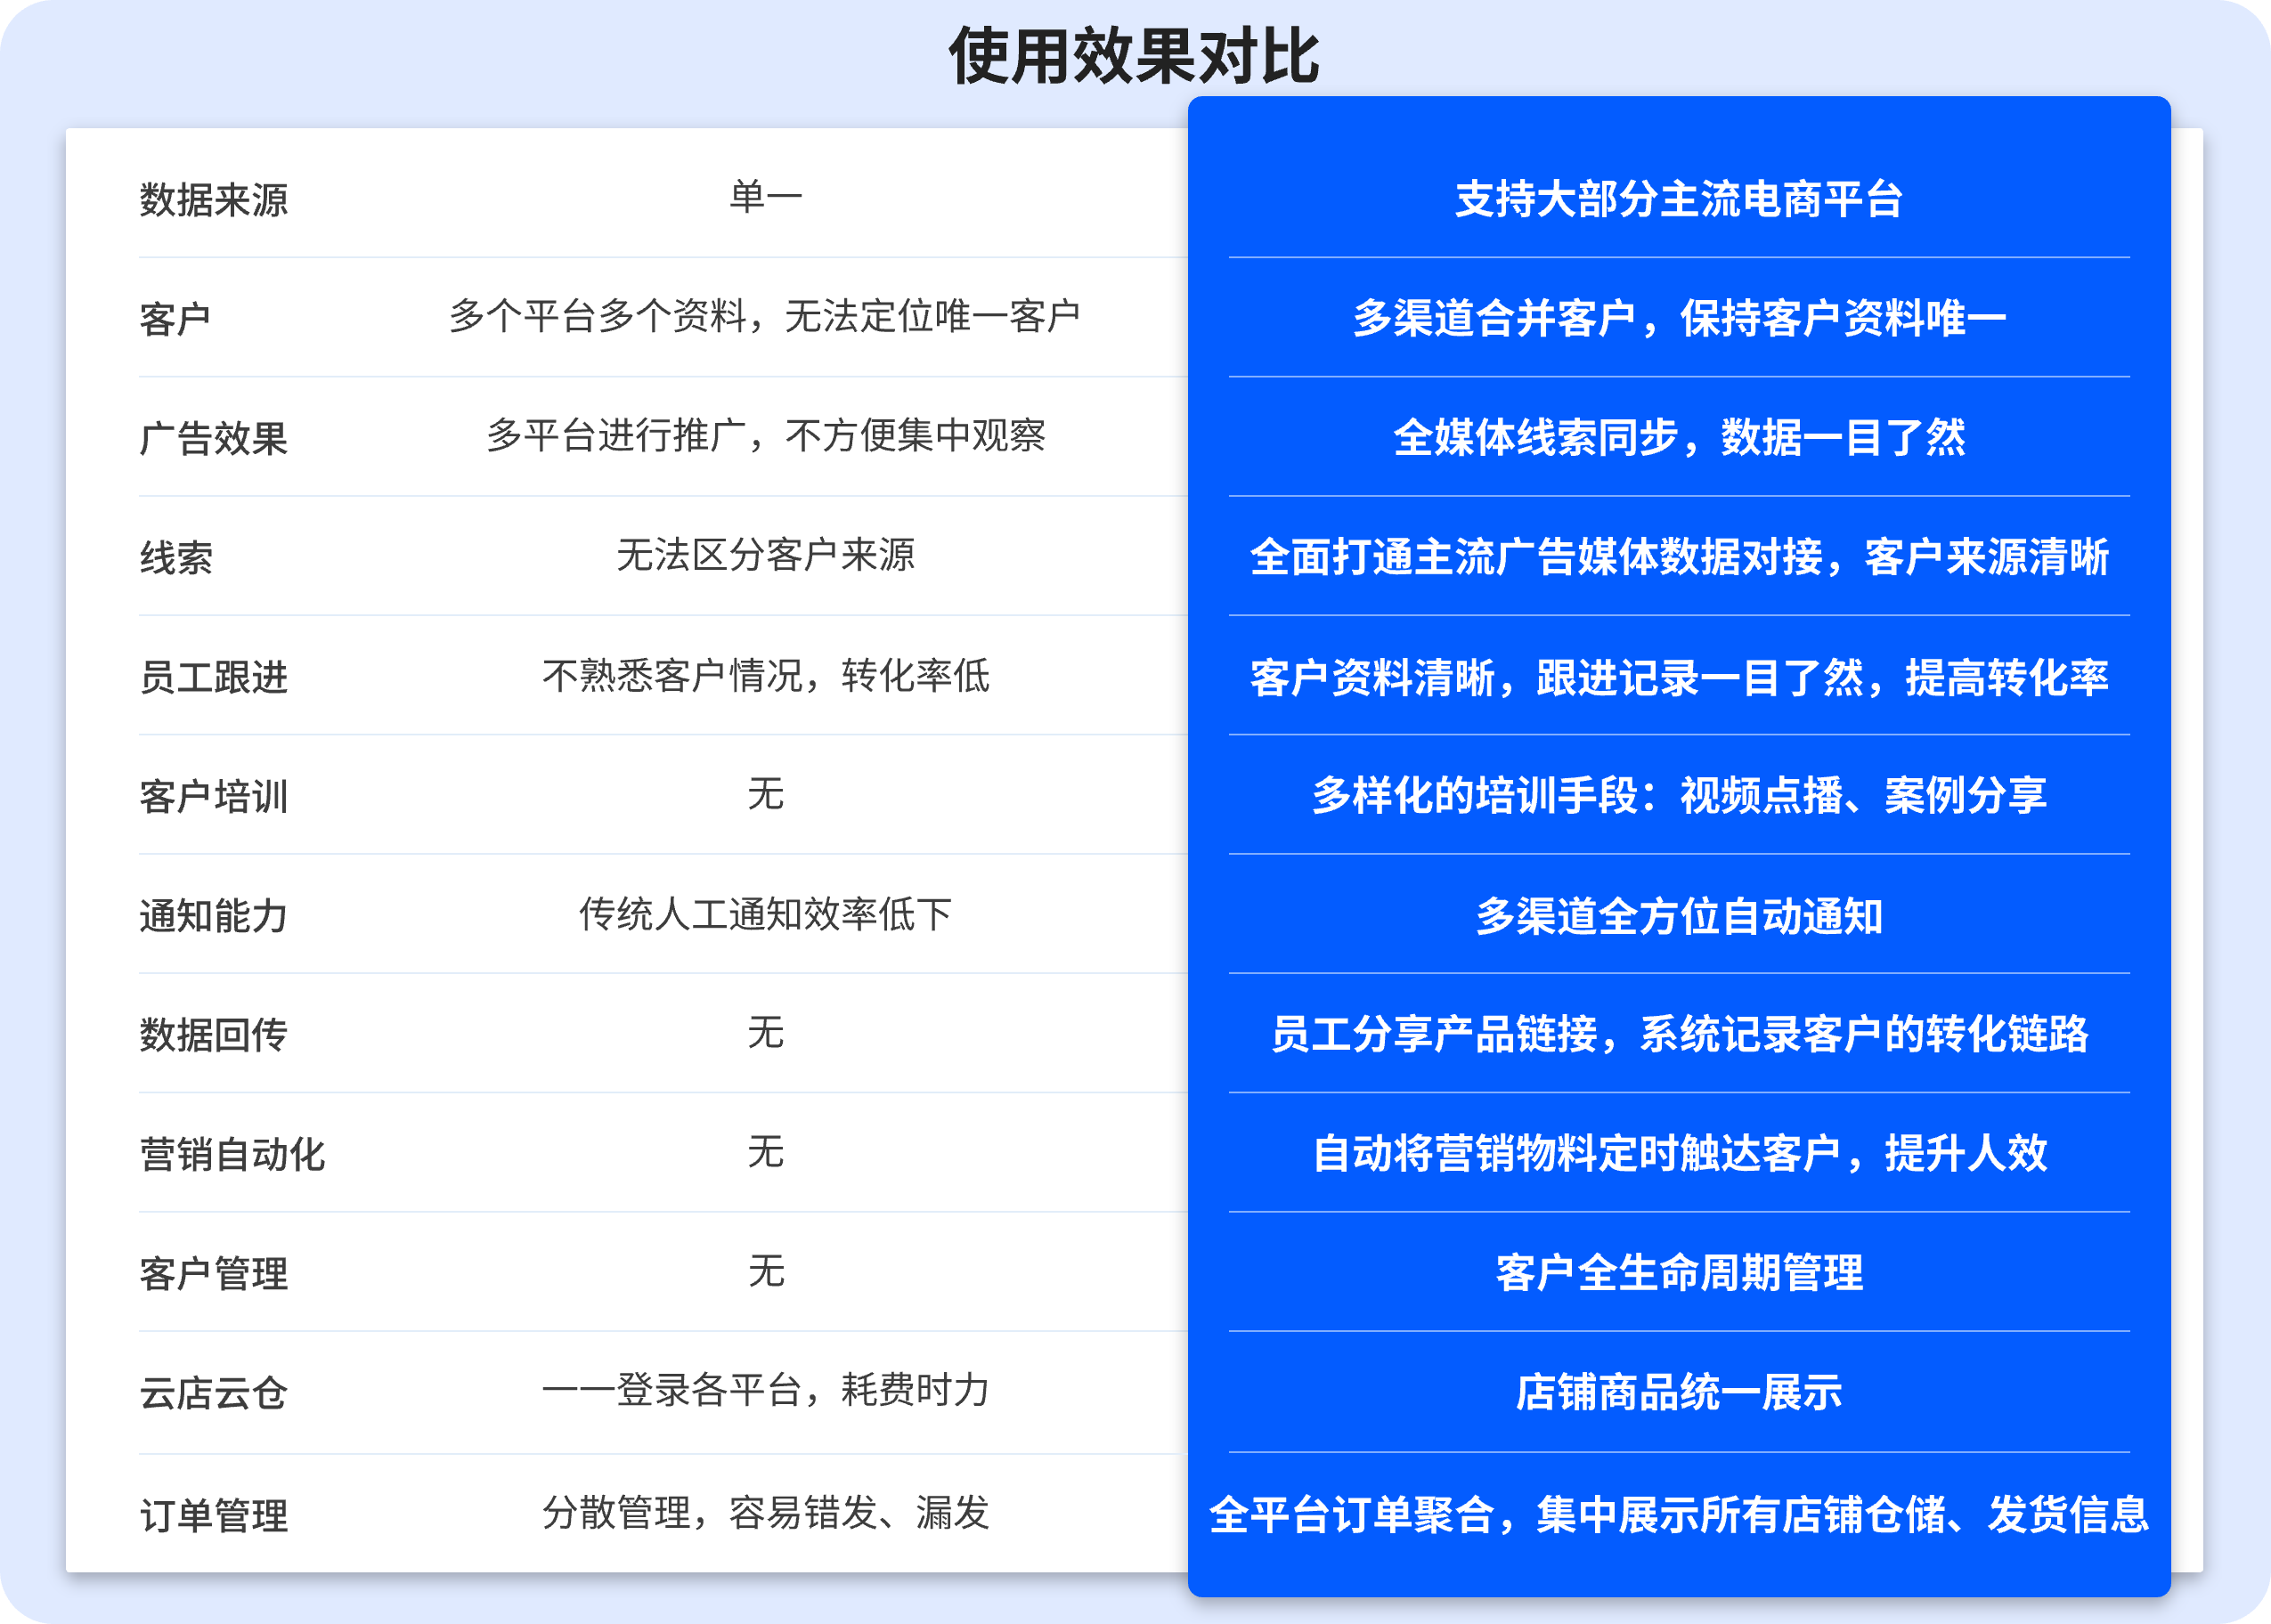2271x1624 pixels.
Task: Click 支持大部分主流电商平台 in blue panel
Action: [1679, 199]
